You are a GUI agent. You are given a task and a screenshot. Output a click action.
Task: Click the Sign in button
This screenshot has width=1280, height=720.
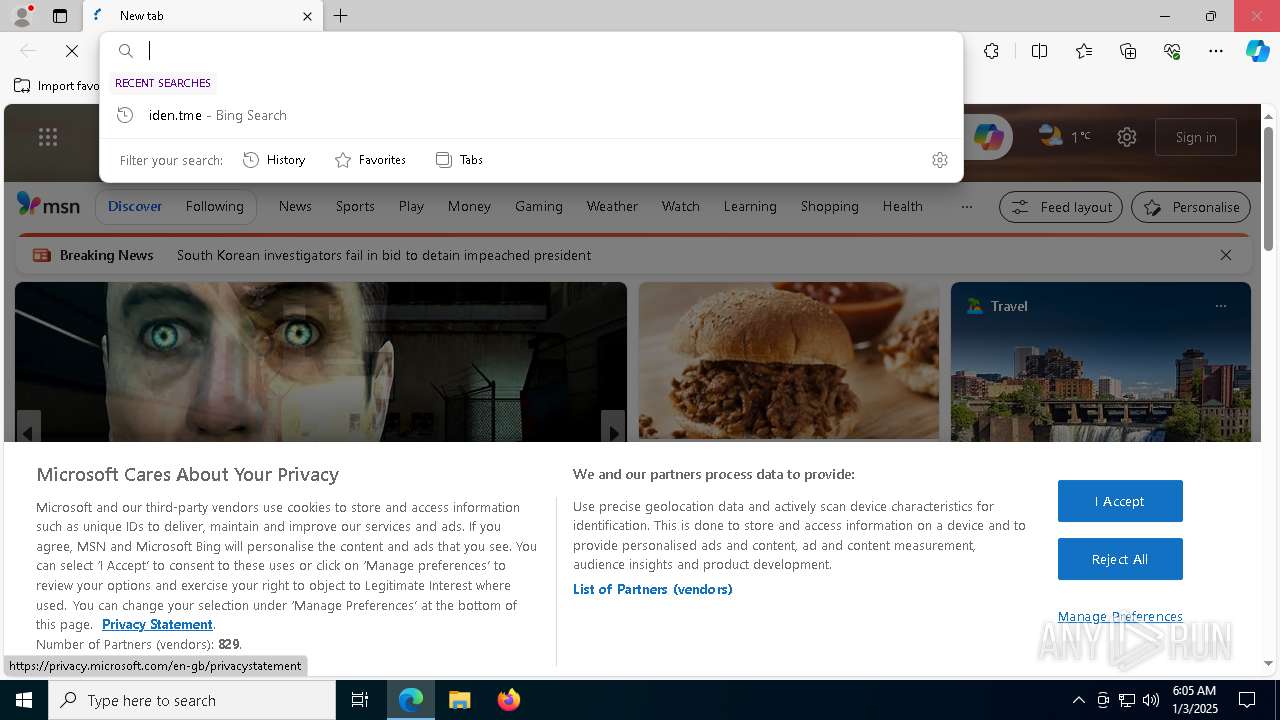[x=1196, y=137]
